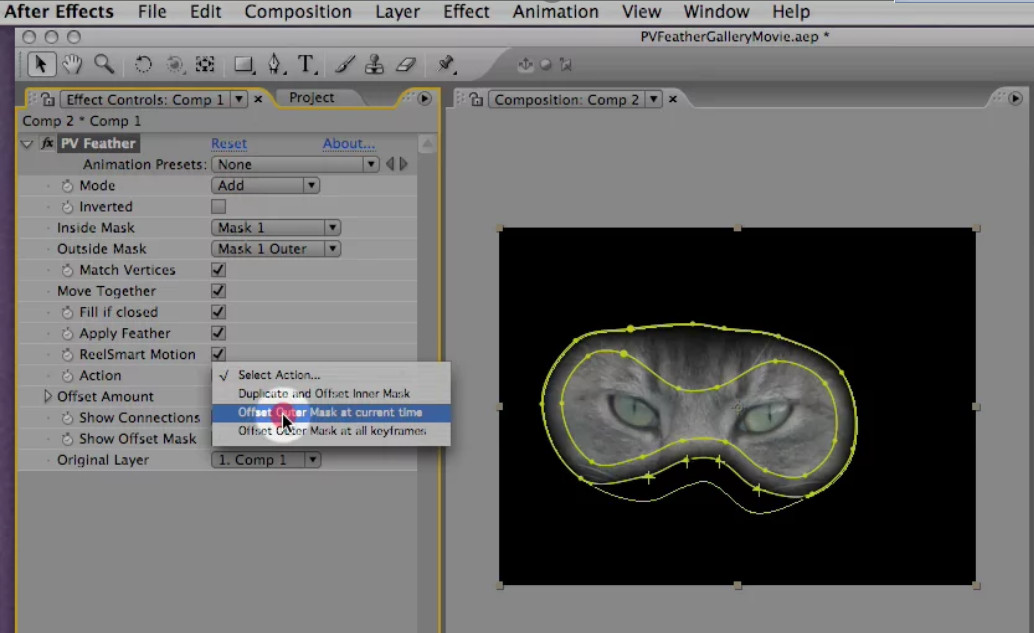Uncheck Apply Feather checkbox

pyautogui.click(x=218, y=333)
